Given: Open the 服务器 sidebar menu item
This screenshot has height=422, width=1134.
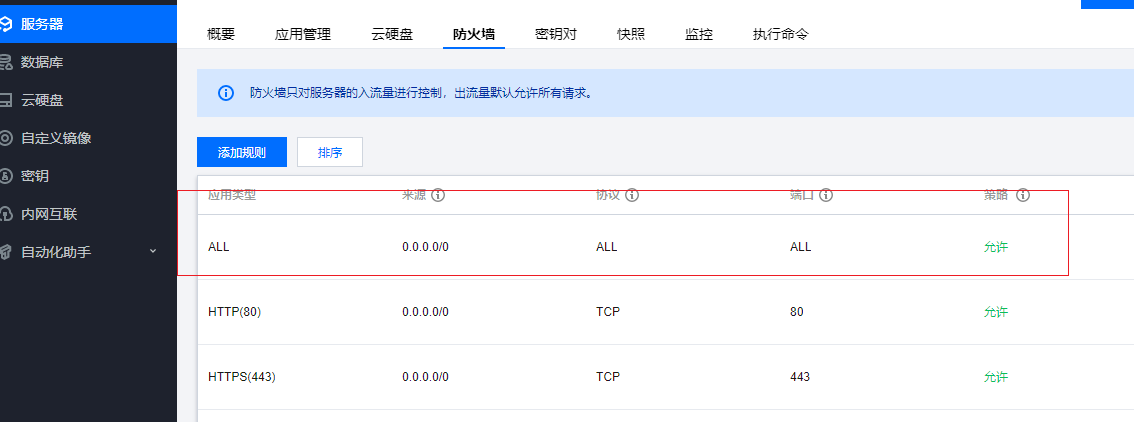Looking at the screenshot, I should click(x=88, y=25).
